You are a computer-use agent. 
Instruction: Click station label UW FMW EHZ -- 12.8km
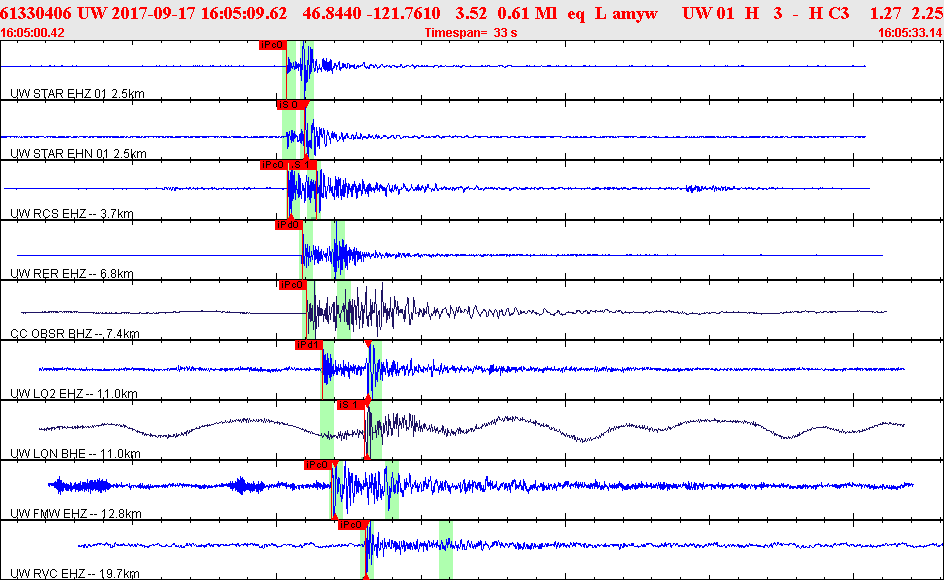(x=76, y=514)
